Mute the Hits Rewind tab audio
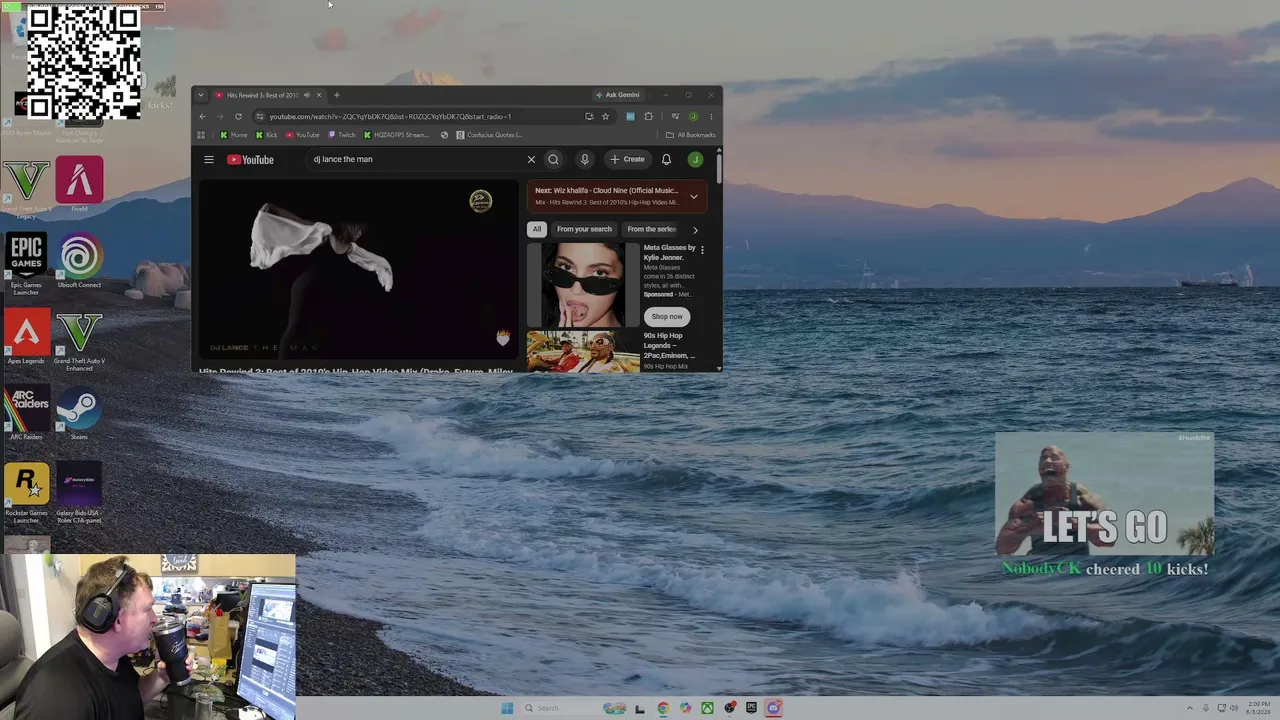This screenshot has width=1280, height=720. pyautogui.click(x=306, y=95)
